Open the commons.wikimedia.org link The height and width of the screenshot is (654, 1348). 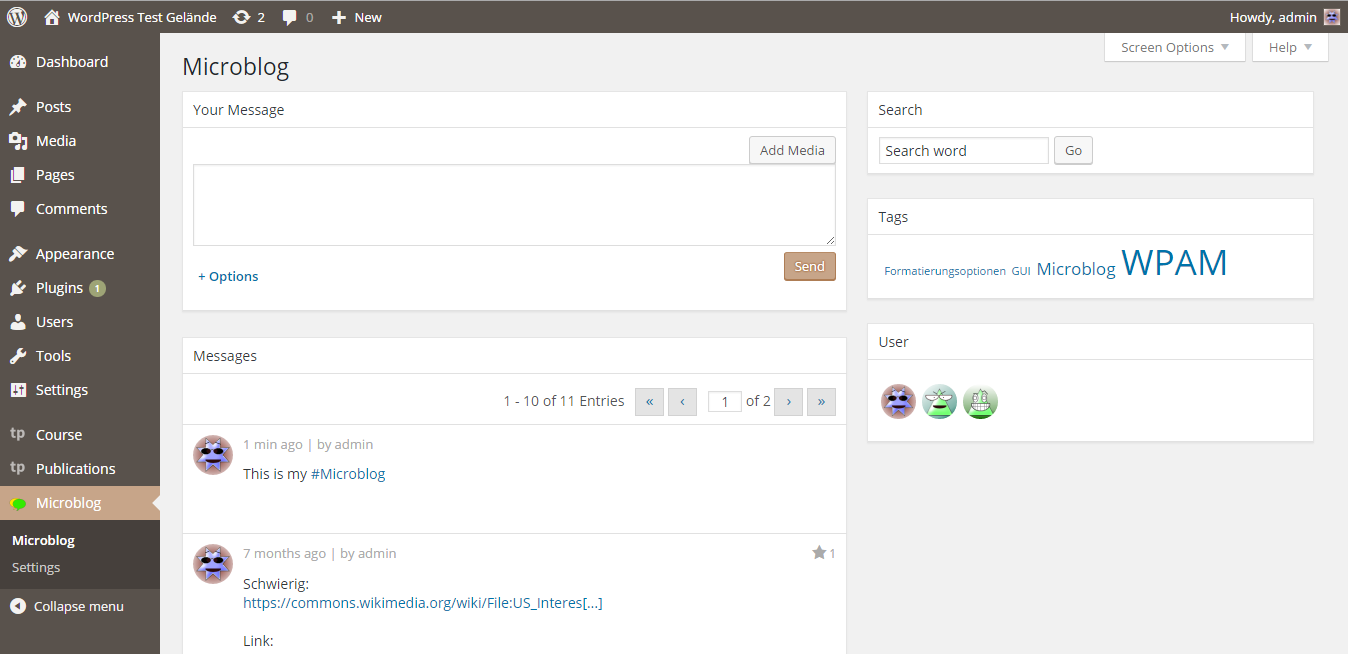click(423, 603)
